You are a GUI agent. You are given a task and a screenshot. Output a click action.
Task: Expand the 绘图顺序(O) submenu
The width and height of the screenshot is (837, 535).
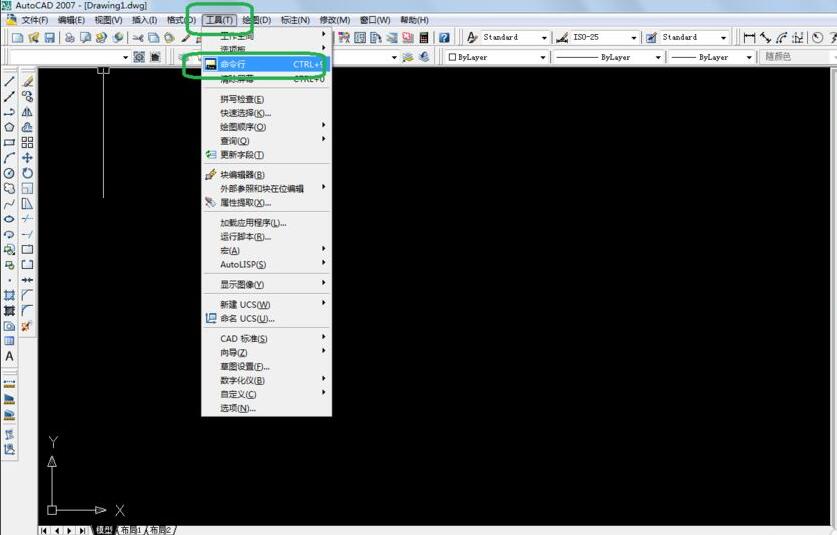[x=266, y=127]
